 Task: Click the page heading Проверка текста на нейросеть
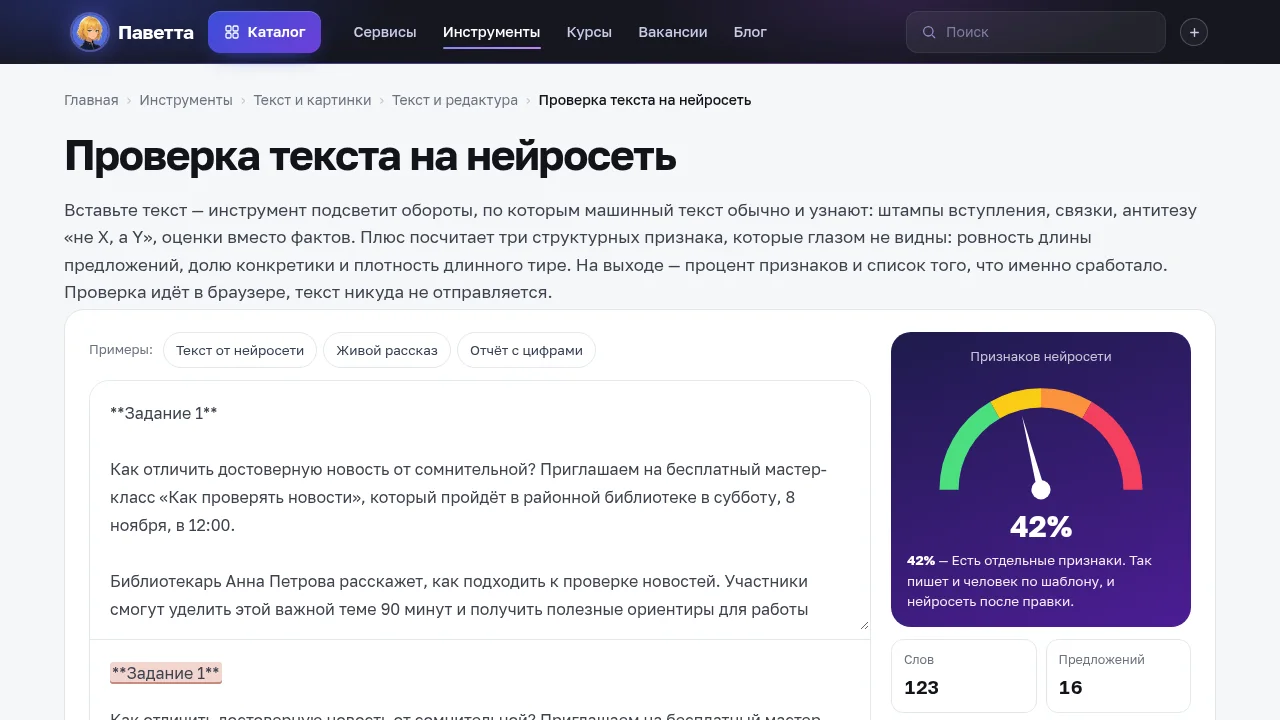click(370, 156)
